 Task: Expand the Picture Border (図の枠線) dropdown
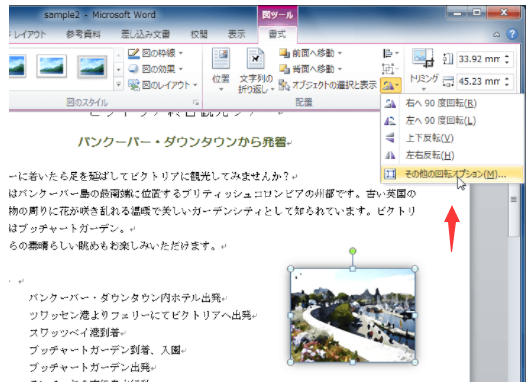[181, 53]
